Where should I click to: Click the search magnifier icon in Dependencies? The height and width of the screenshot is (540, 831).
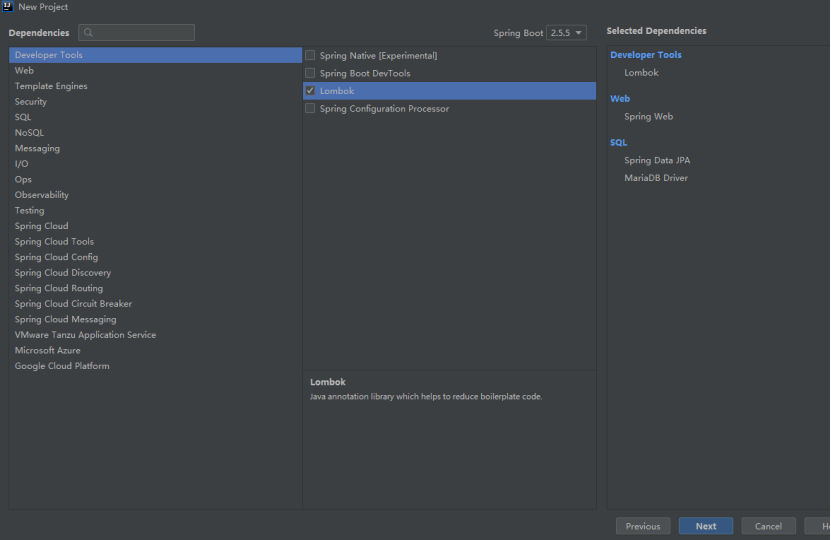click(88, 33)
